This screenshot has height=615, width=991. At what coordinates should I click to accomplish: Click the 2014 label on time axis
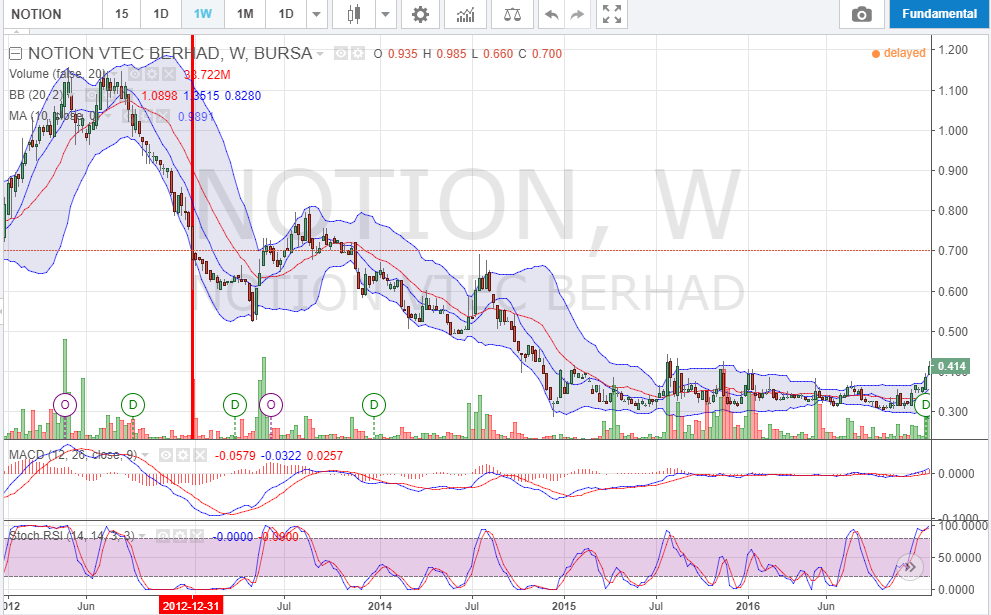click(x=380, y=606)
